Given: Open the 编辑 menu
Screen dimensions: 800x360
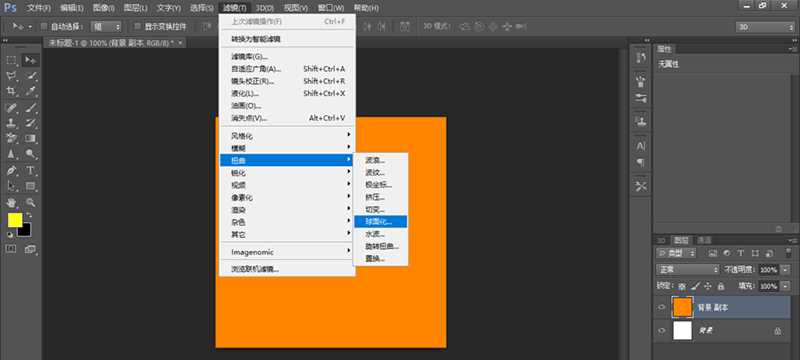Looking at the screenshot, I should 72,8.
